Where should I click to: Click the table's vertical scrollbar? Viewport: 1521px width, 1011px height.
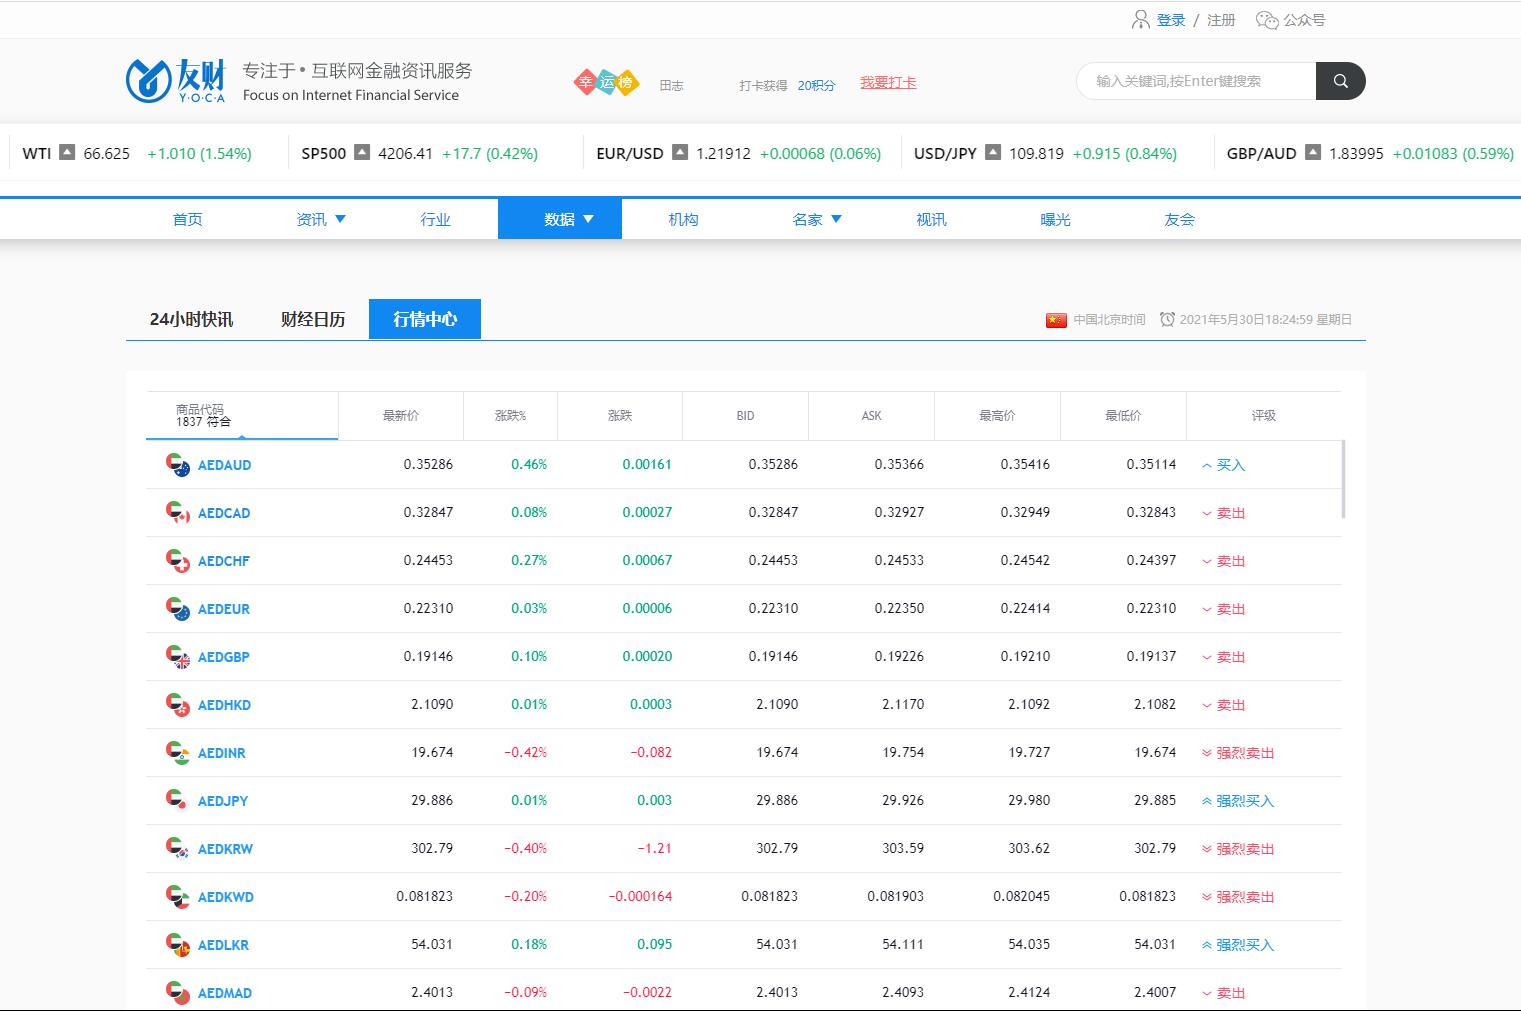(x=1343, y=480)
